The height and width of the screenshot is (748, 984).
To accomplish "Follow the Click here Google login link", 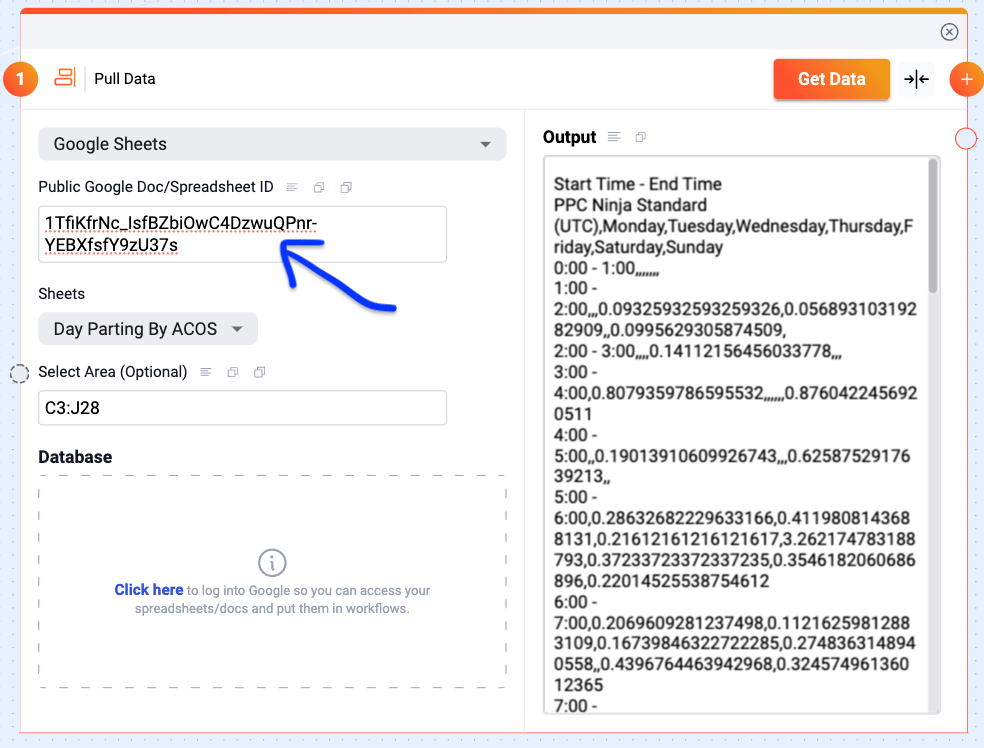I will pyautogui.click(x=149, y=590).
